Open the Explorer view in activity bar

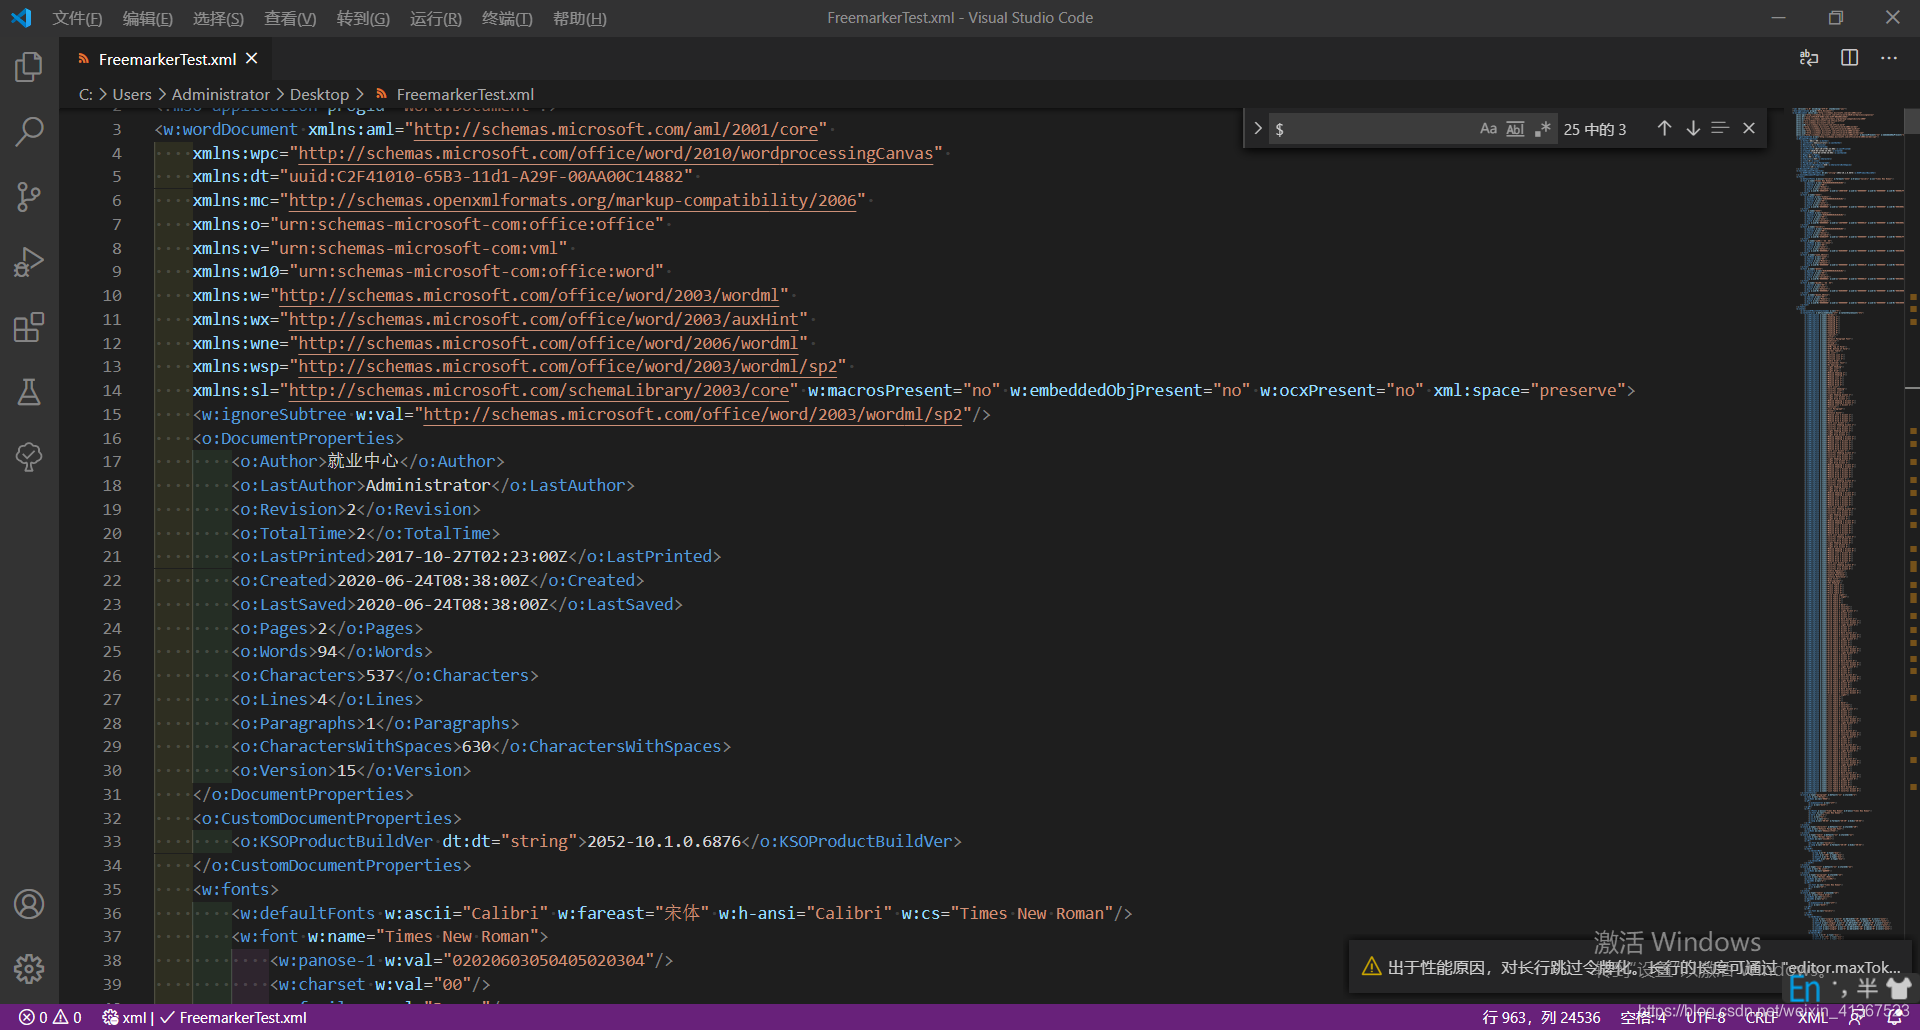pyautogui.click(x=29, y=67)
